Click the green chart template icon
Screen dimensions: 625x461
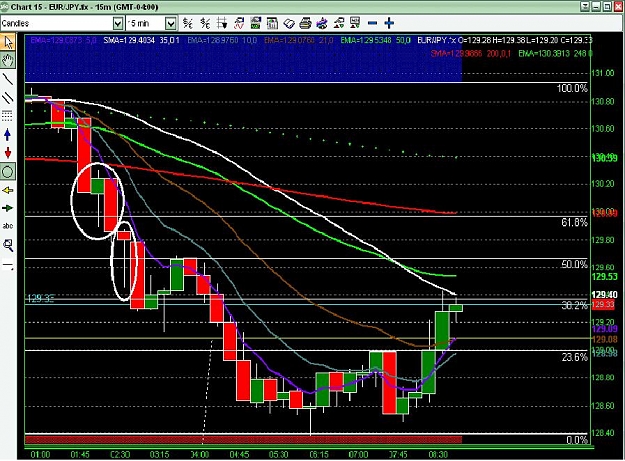(x=256, y=24)
